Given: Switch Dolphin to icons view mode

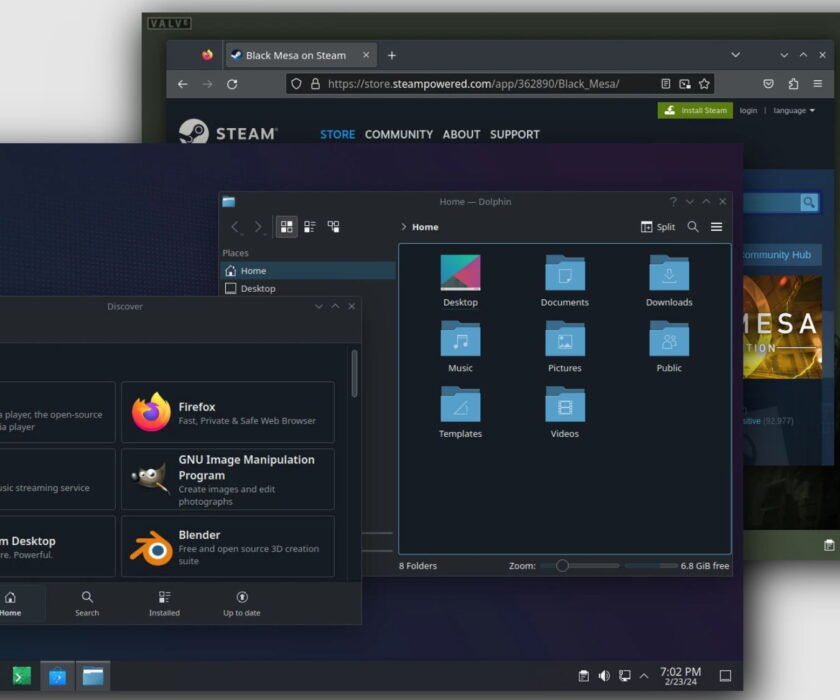Looking at the screenshot, I should coord(287,227).
